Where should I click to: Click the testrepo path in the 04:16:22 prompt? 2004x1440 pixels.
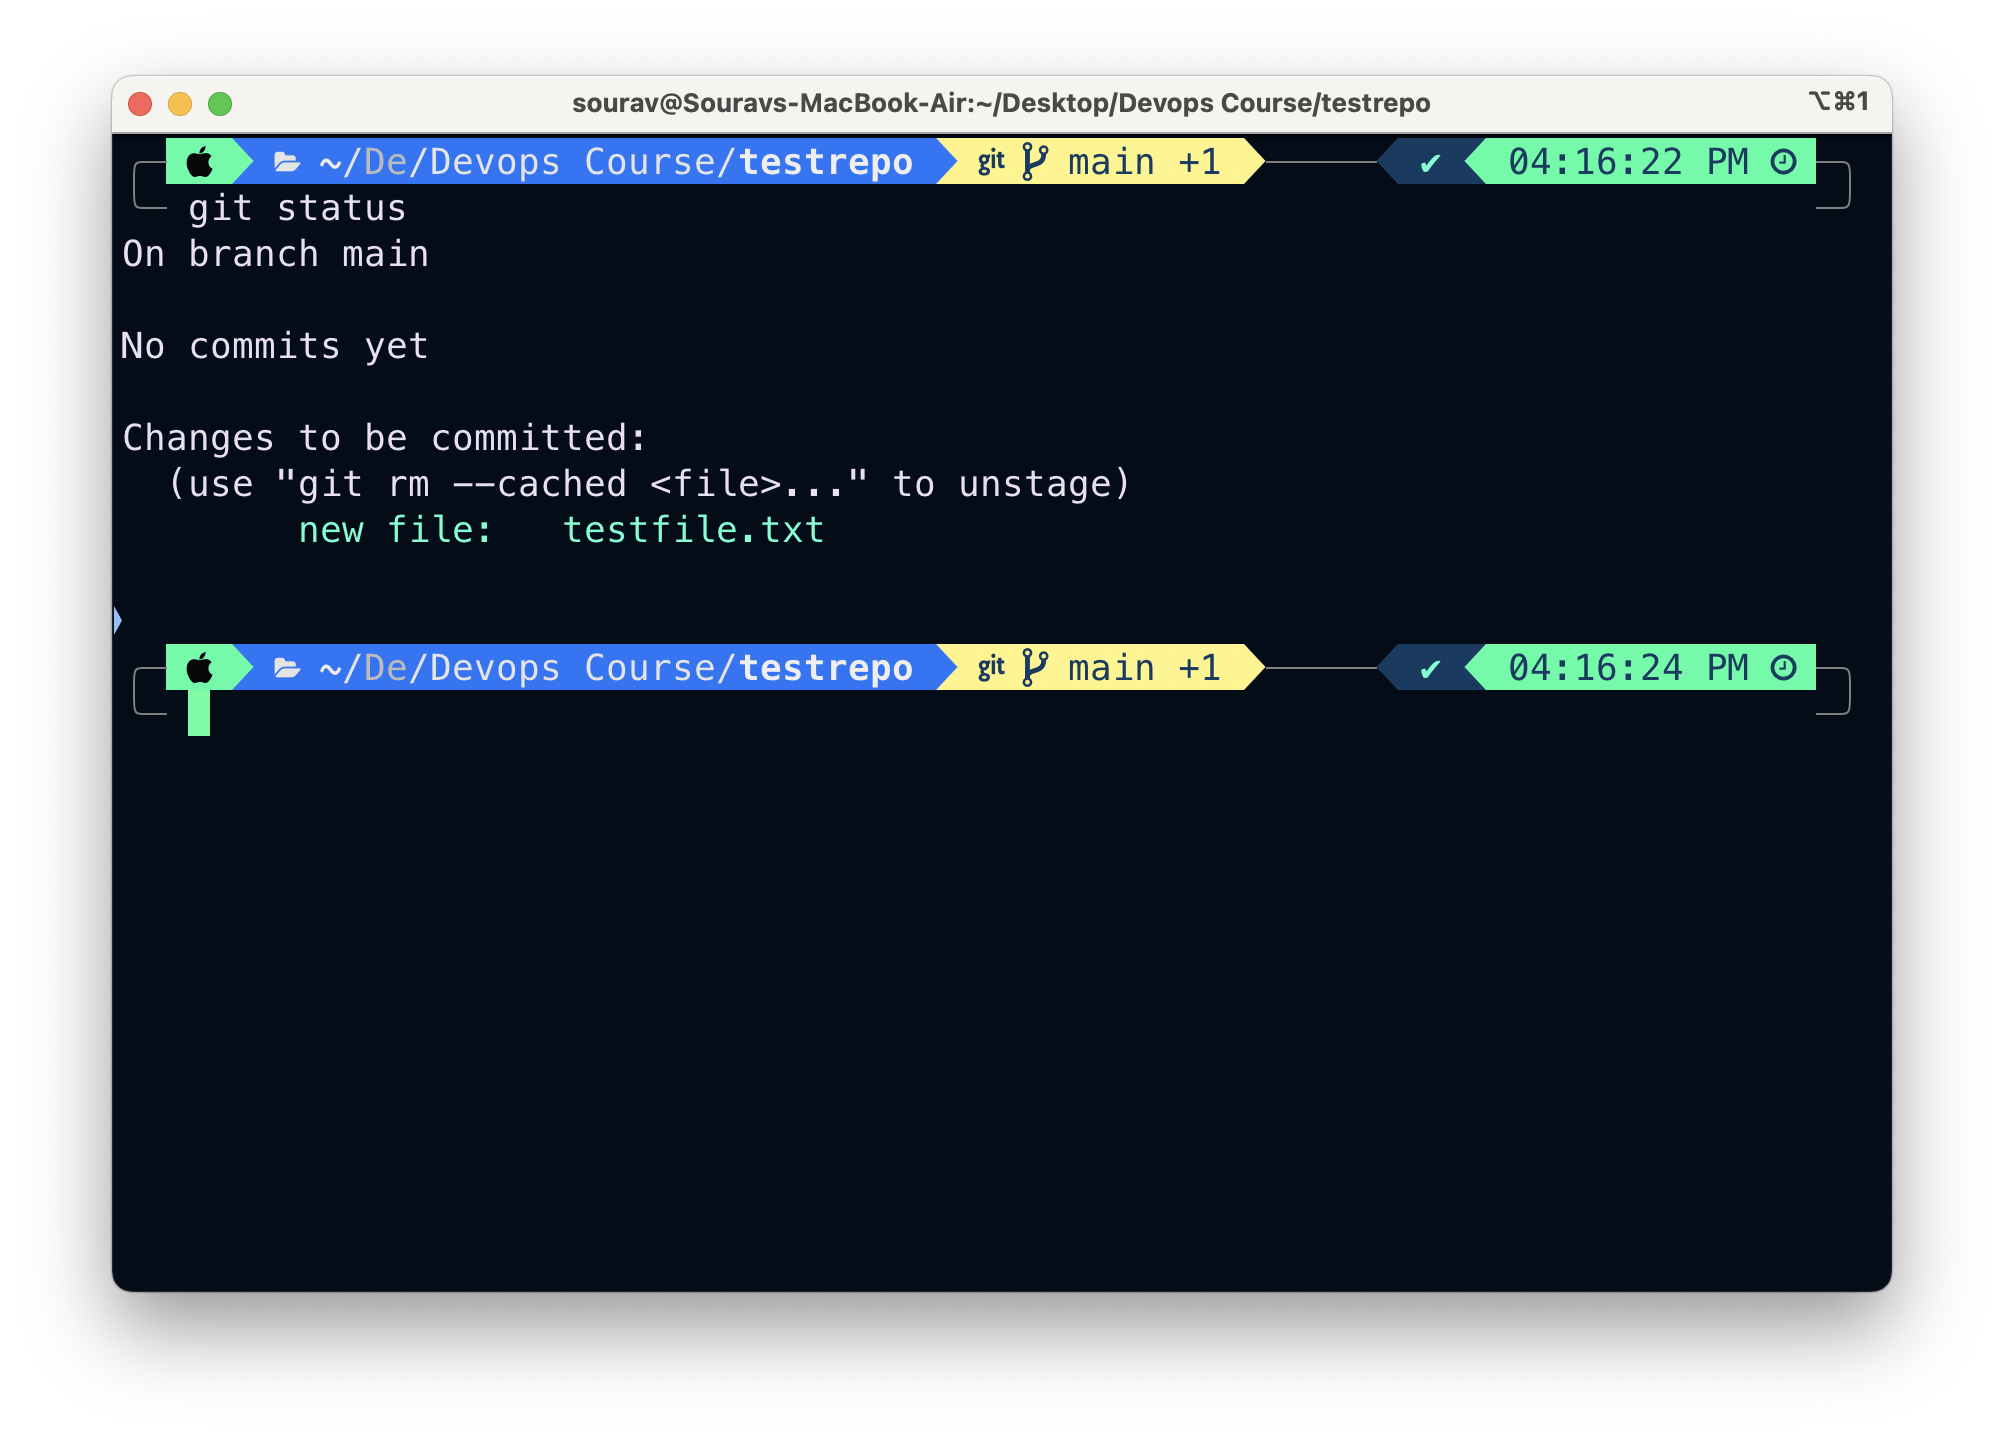click(615, 162)
